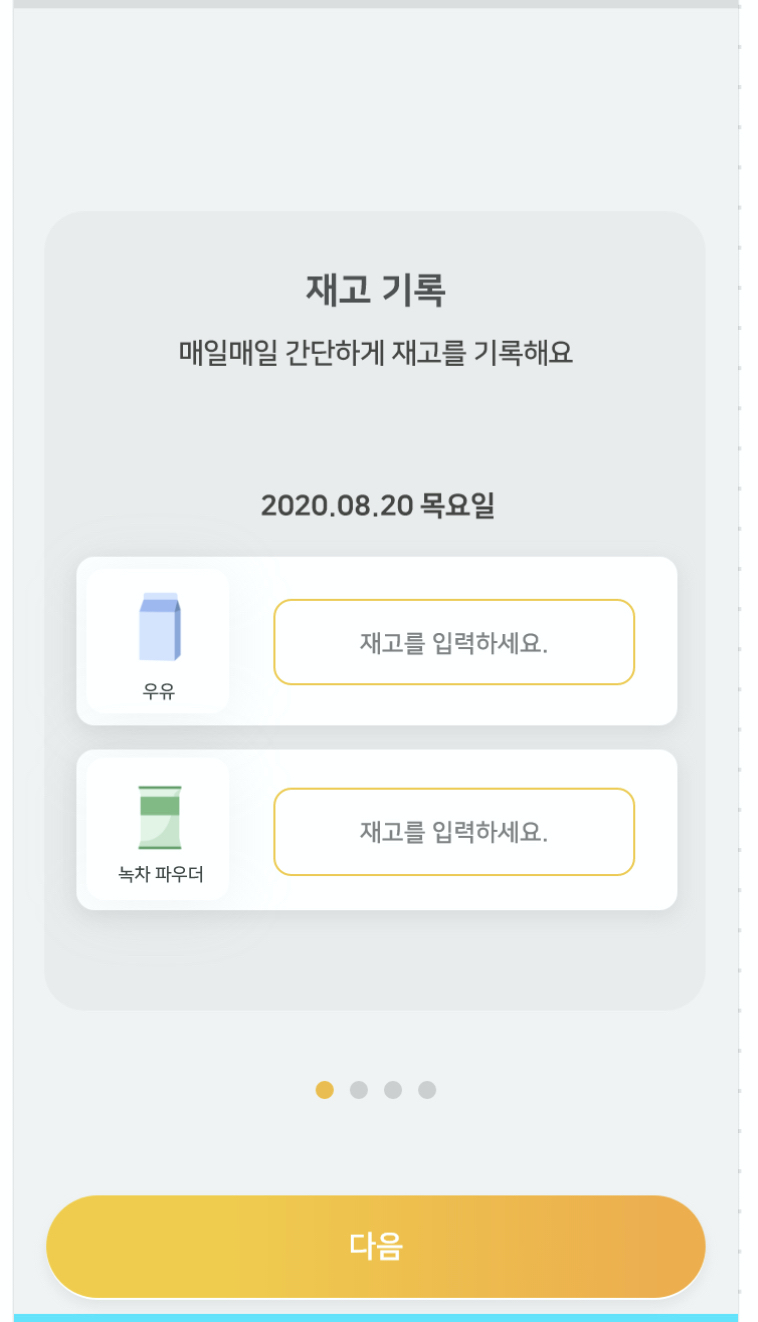The image size is (758, 1322).
Task: Select the 녹차 파우더 item label
Action: click(x=160, y=875)
